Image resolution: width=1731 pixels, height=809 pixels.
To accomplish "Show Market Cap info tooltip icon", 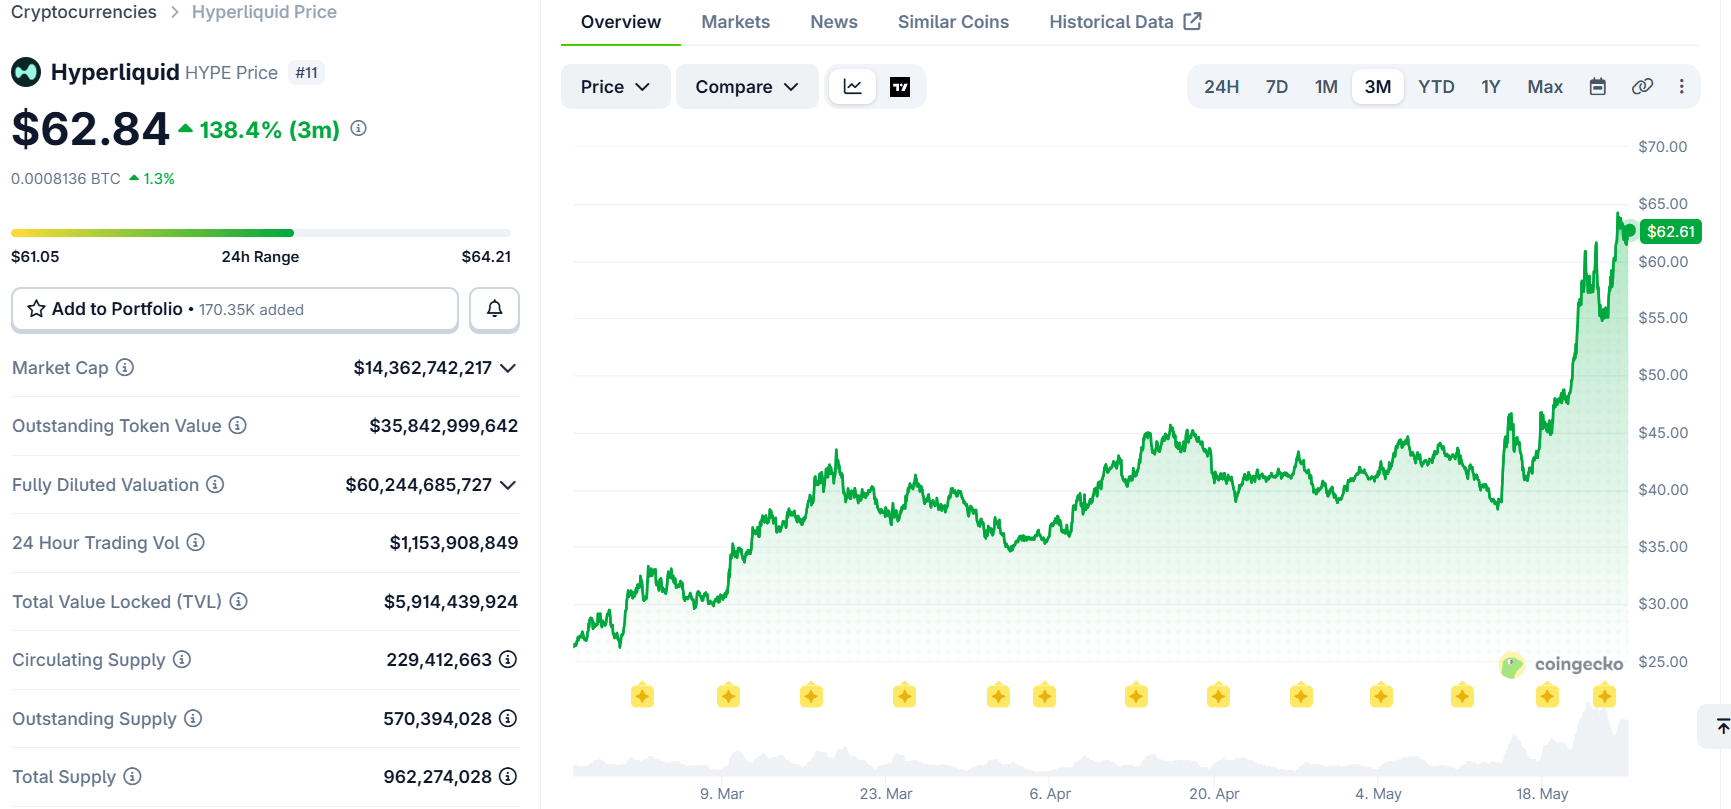I will (x=125, y=367).
